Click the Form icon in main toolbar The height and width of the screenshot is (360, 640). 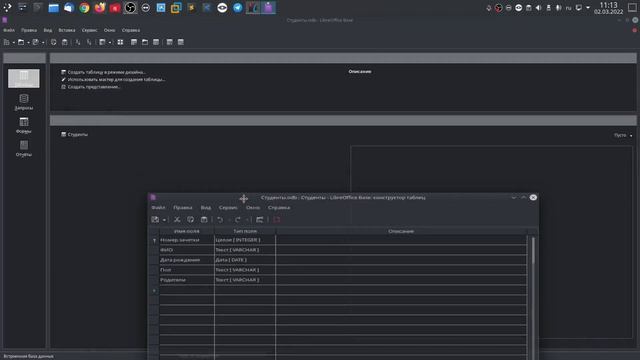click(102, 42)
